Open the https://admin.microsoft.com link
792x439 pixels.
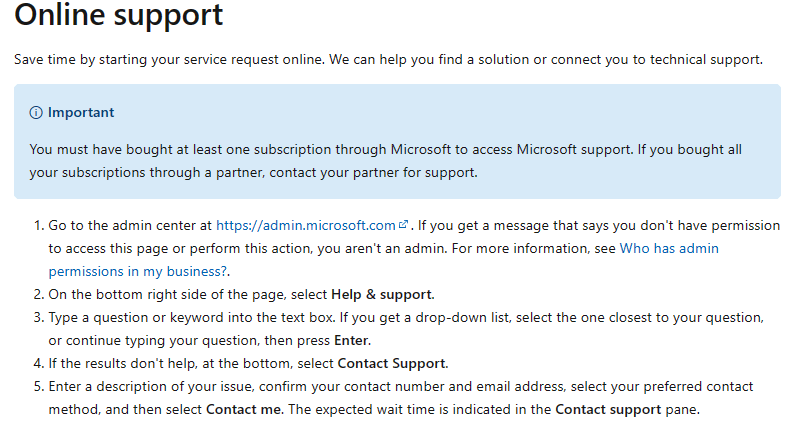(306, 225)
